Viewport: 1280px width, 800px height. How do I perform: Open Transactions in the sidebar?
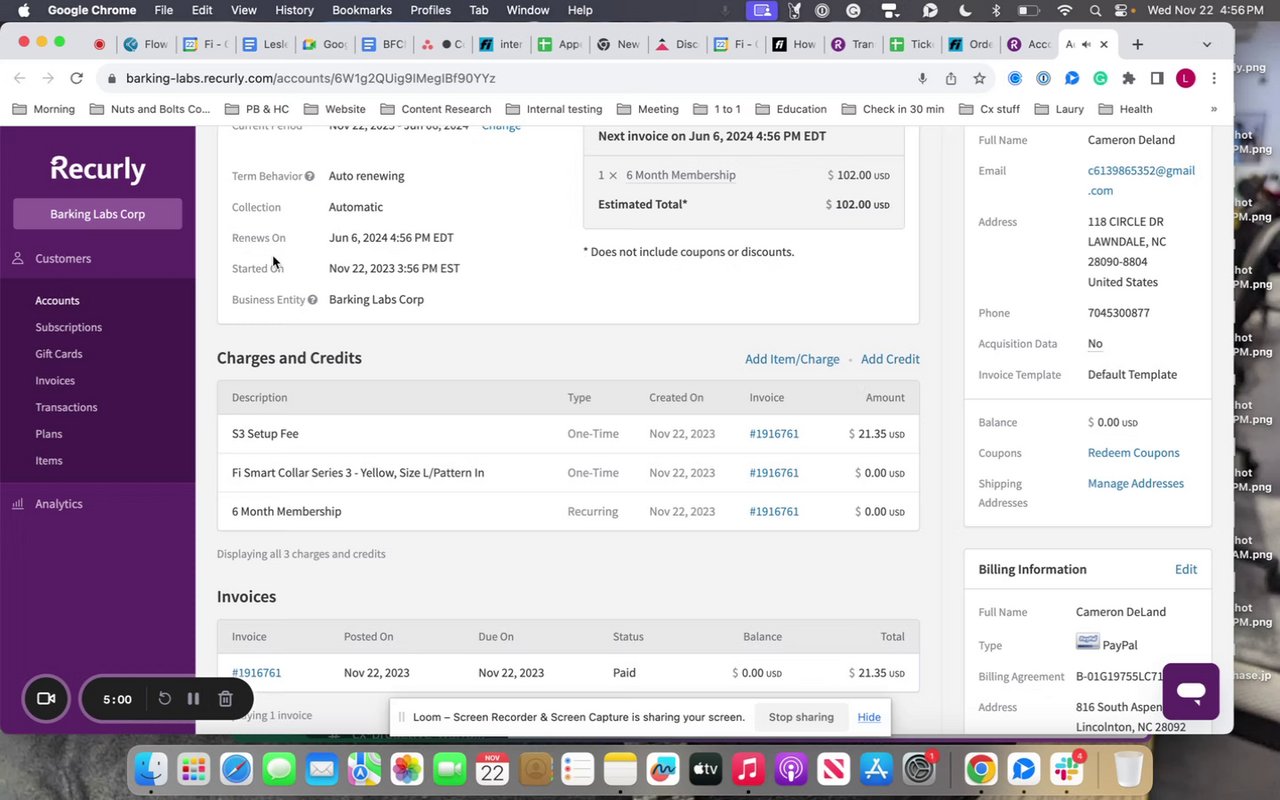pos(66,408)
